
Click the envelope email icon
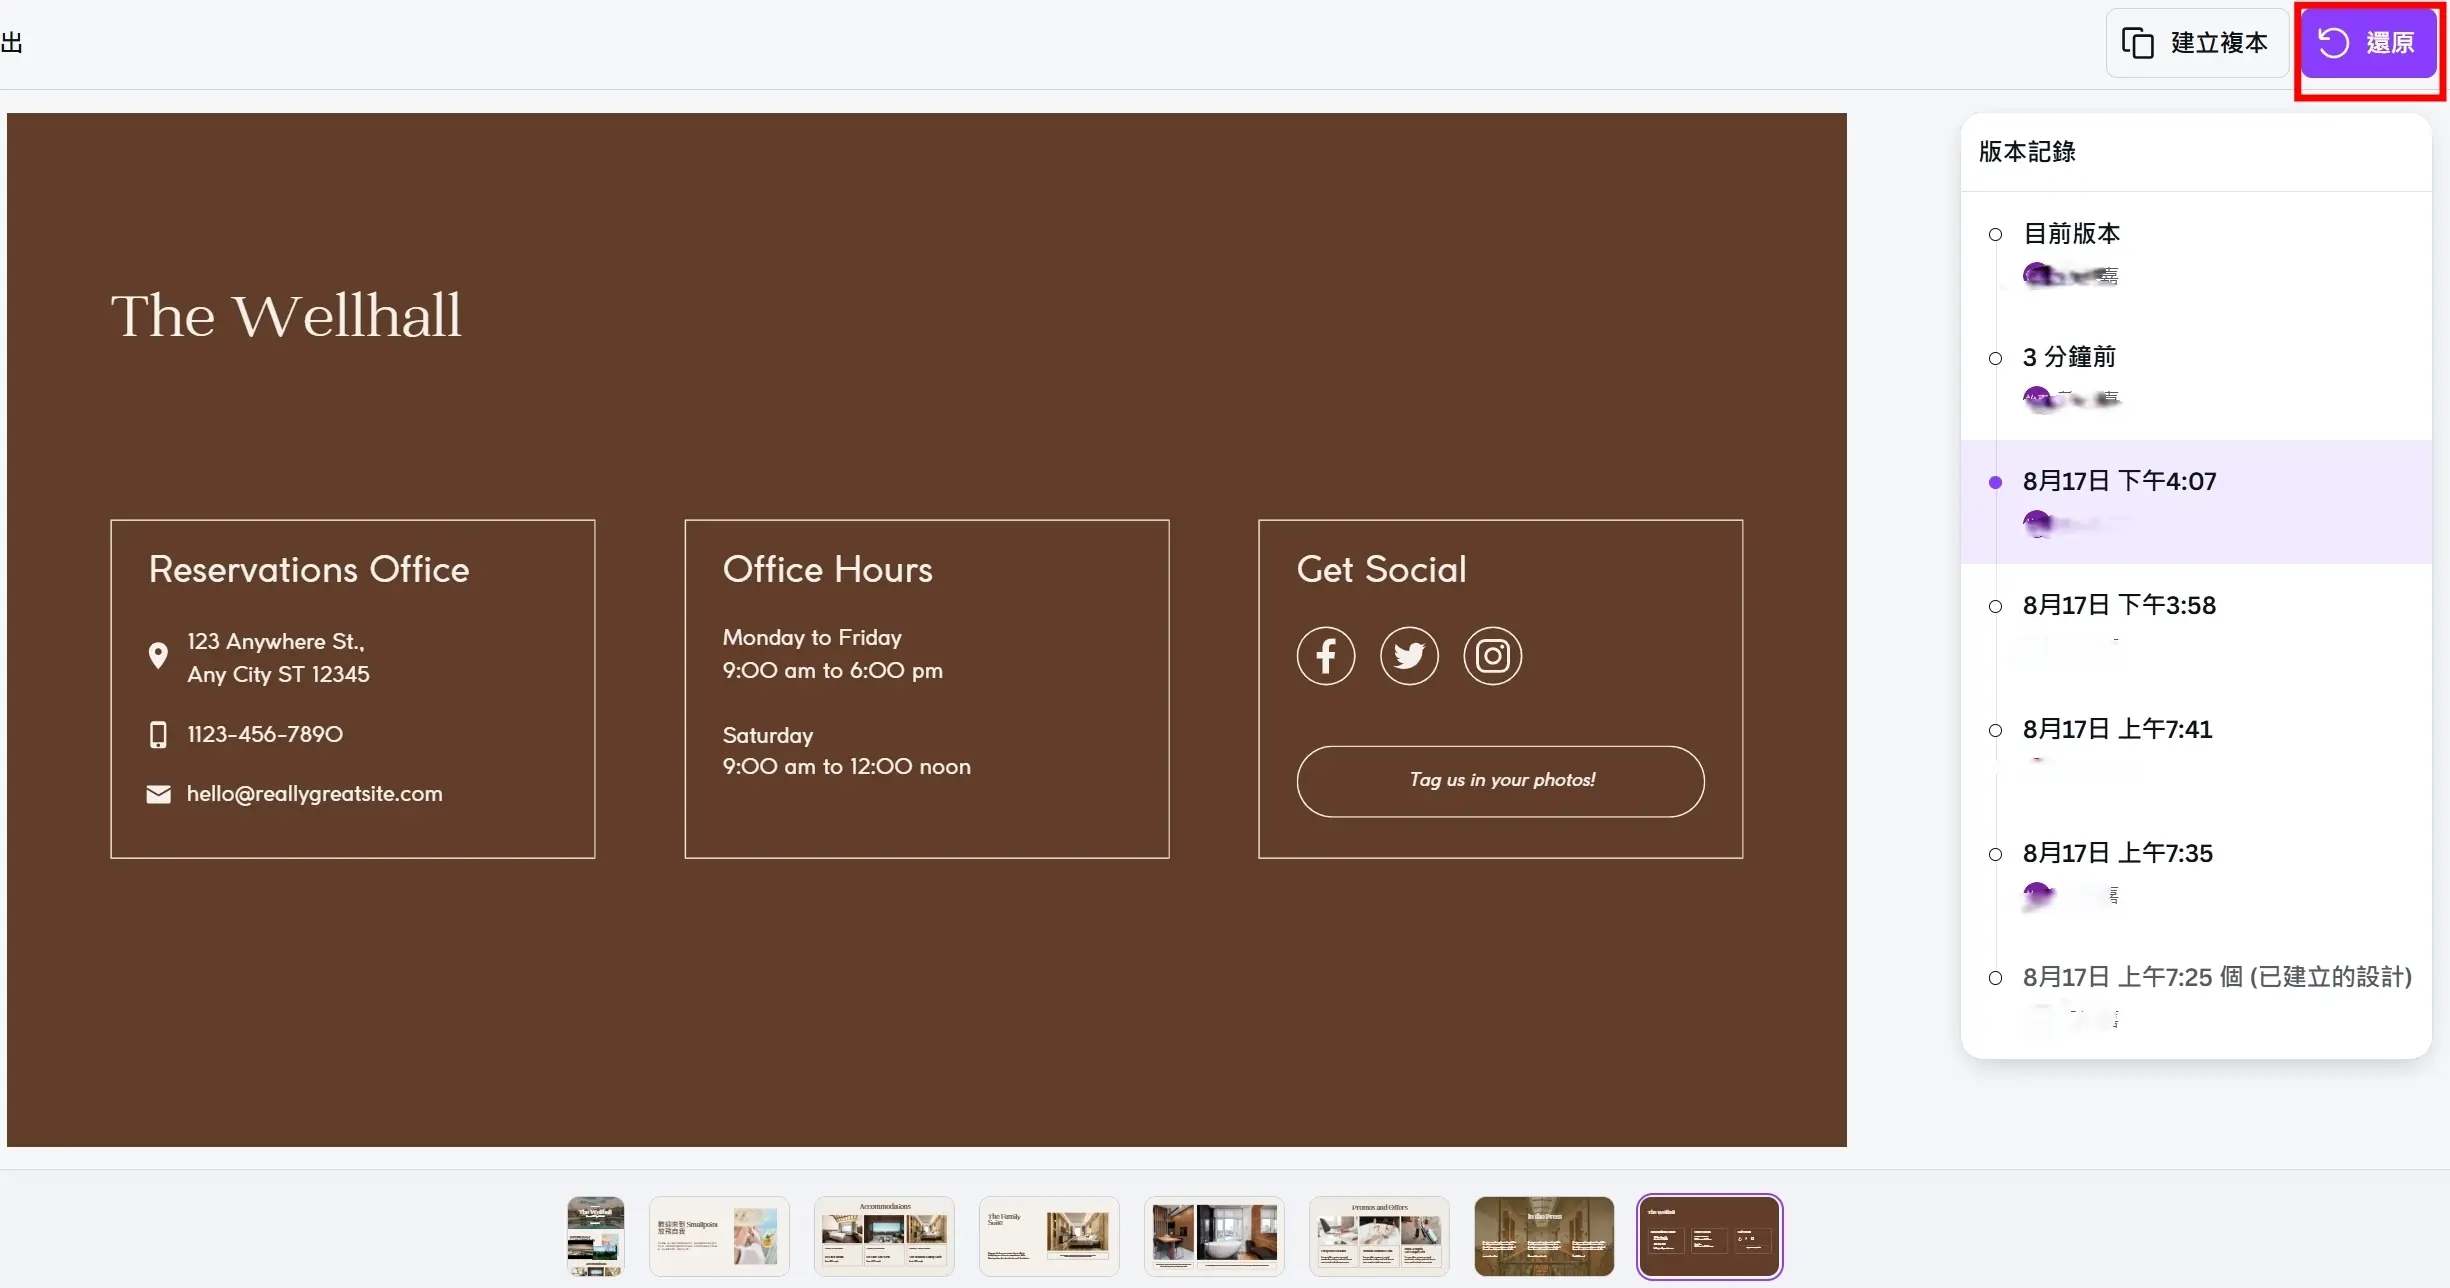pos(158,794)
